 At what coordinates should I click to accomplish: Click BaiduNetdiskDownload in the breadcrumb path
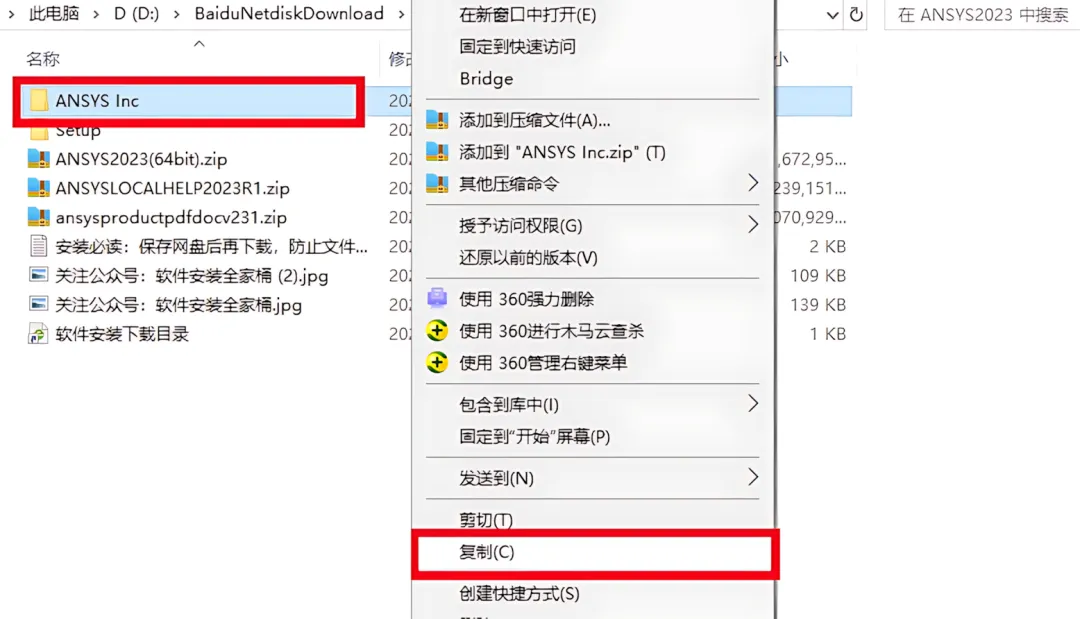[x=289, y=14]
